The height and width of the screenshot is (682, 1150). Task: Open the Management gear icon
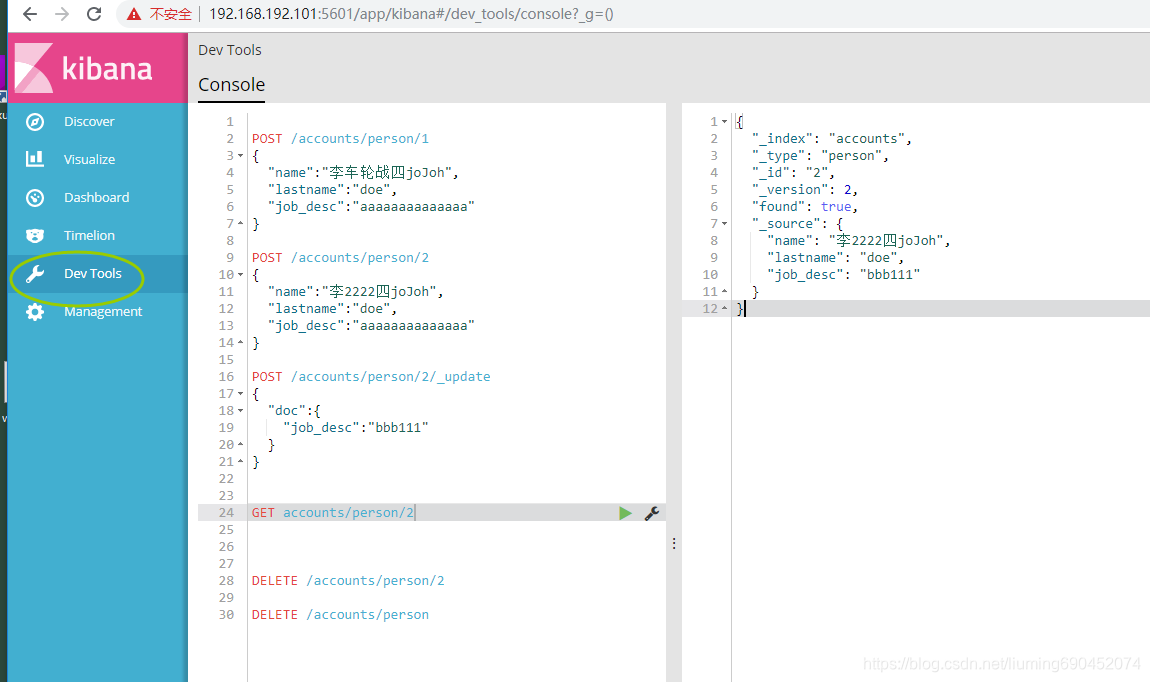34,312
